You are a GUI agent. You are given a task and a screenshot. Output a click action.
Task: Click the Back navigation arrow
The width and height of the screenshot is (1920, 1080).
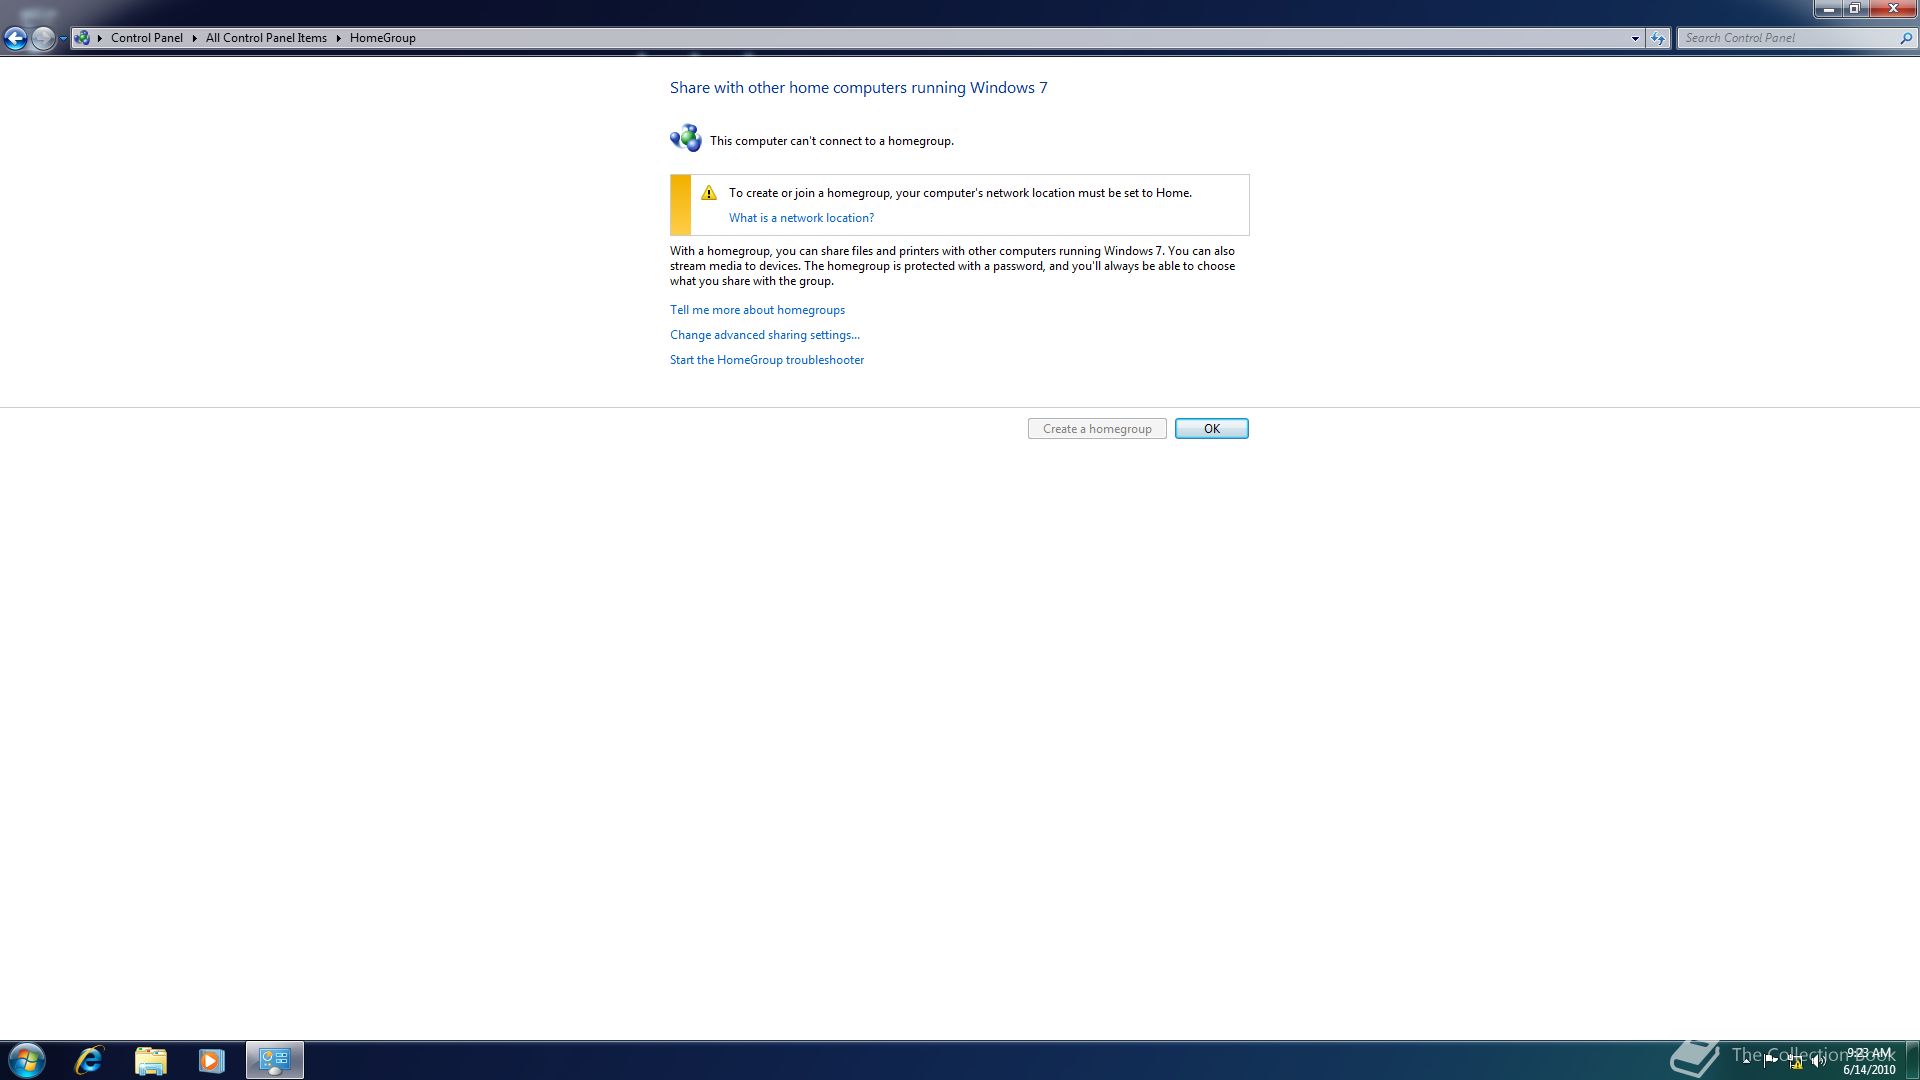point(15,38)
